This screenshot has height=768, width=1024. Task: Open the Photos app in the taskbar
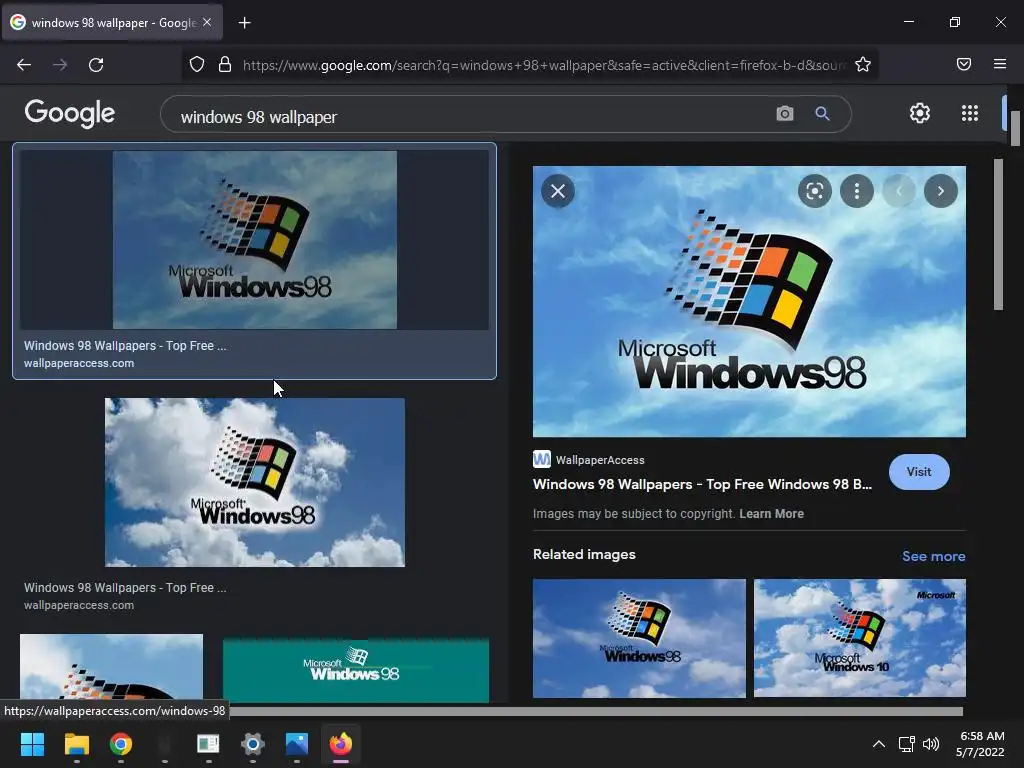pos(296,744)
